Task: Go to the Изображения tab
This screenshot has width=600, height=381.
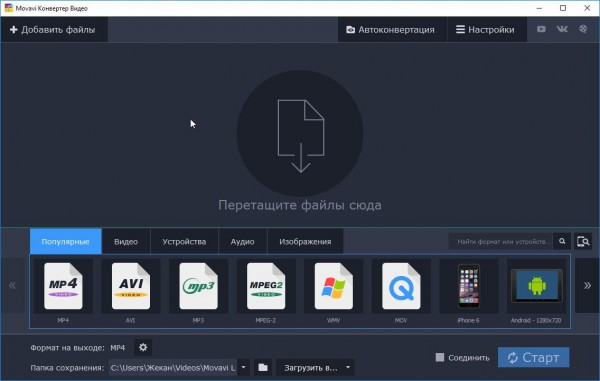Action: tap(305, 241)
